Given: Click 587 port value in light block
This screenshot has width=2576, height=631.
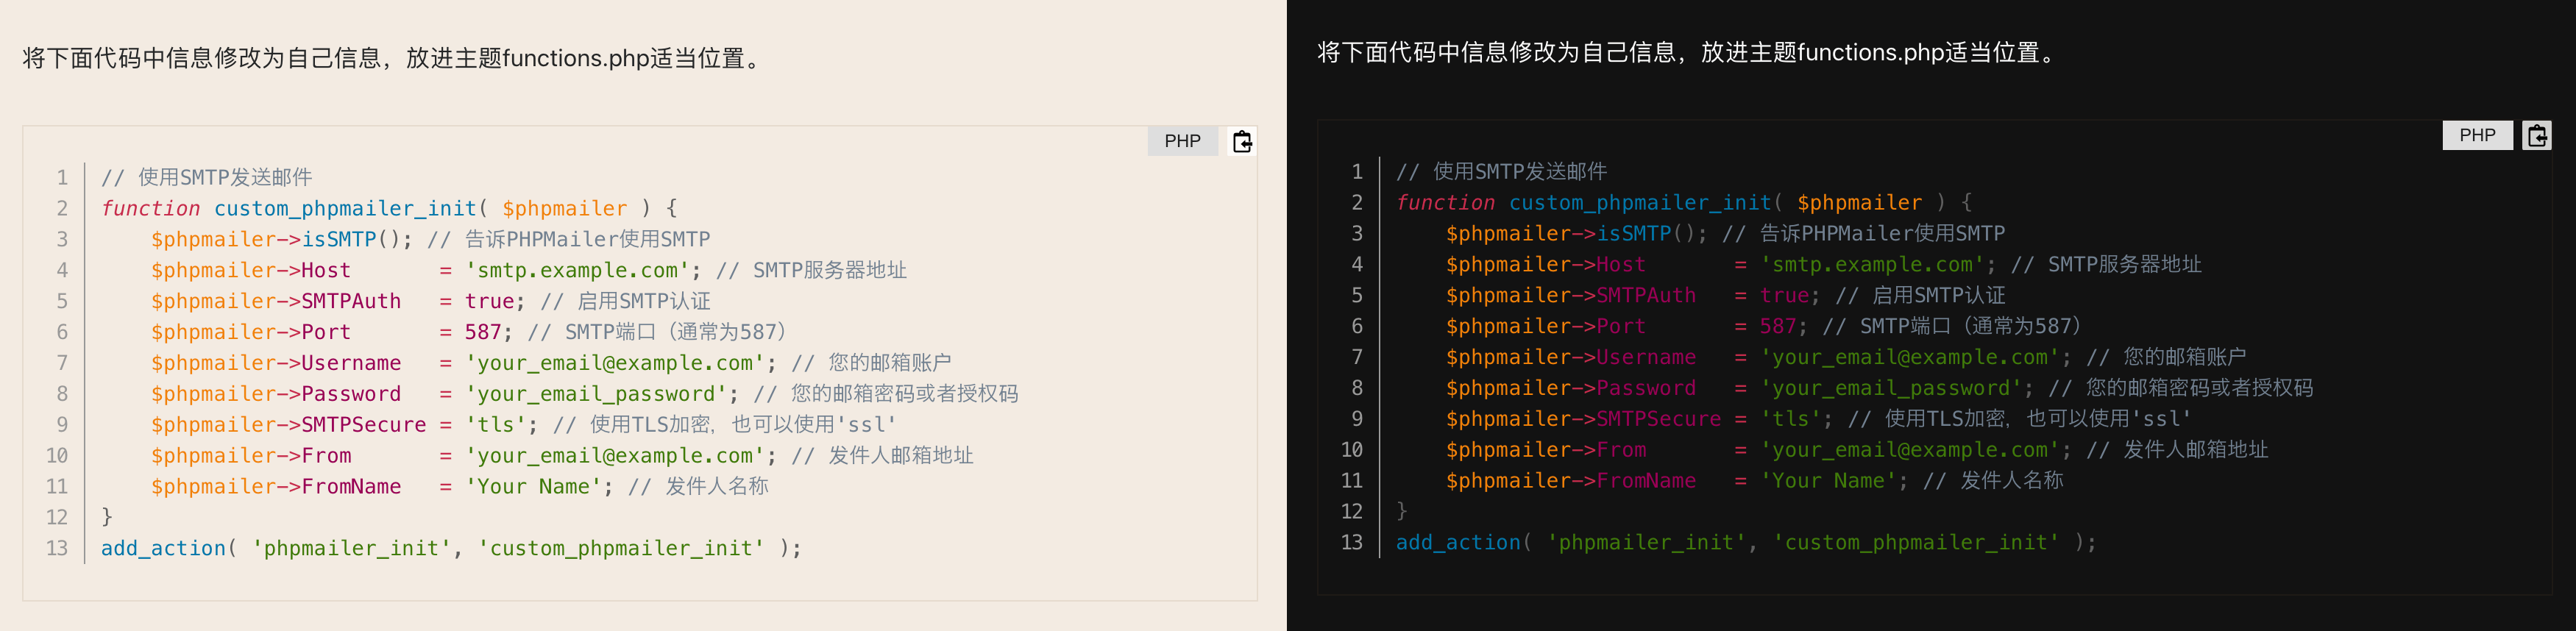Looking at the screenshot, I should (x=483, y=332).
